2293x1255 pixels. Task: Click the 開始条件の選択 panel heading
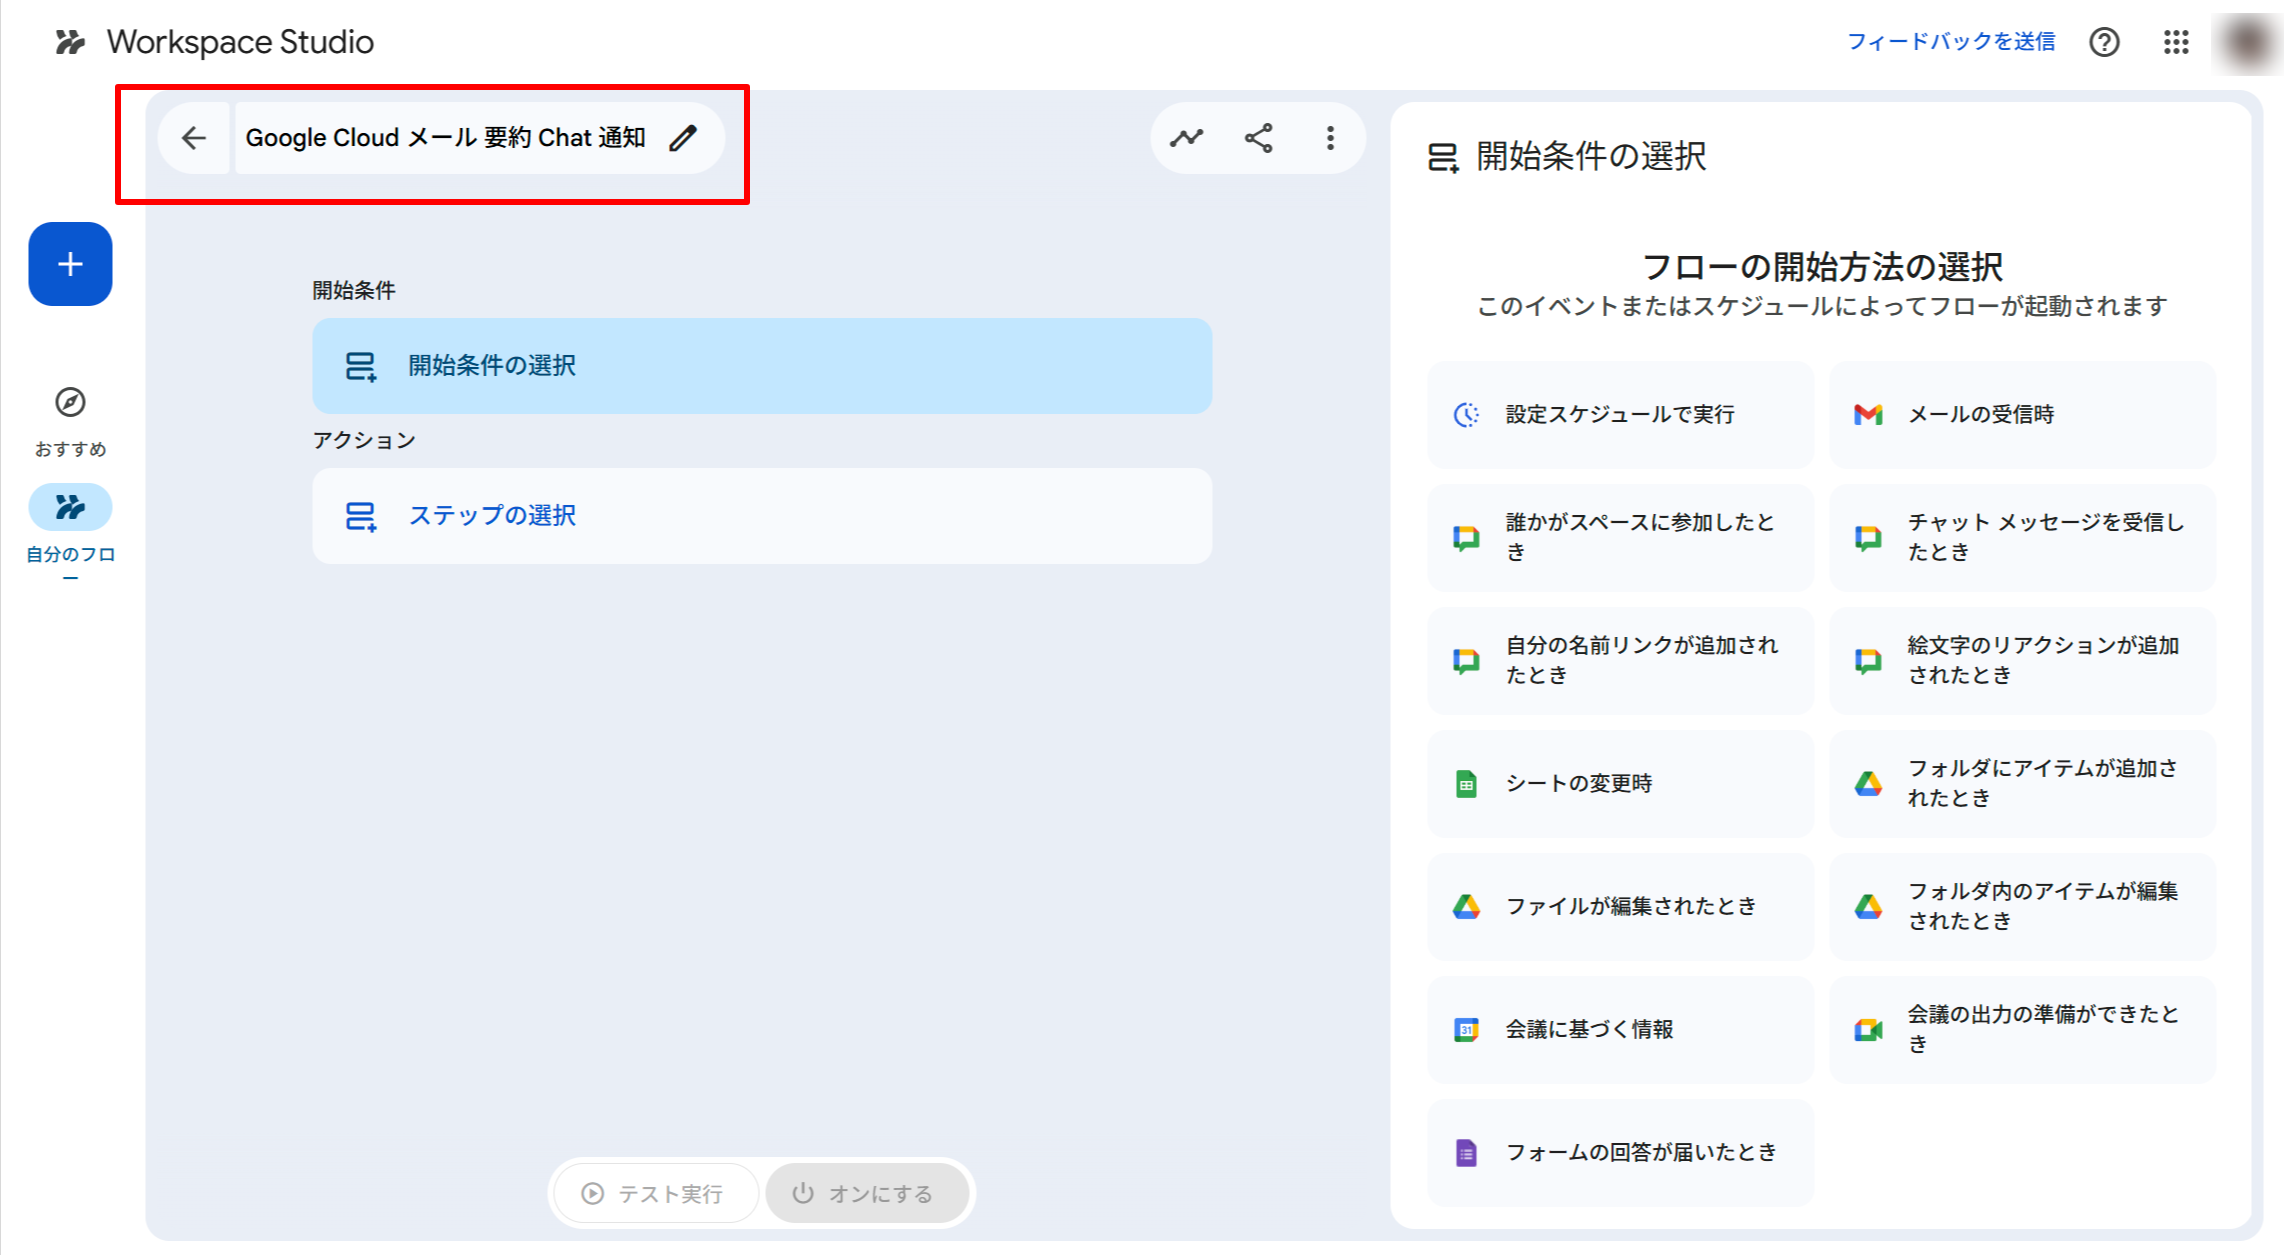pos(1591,157)
